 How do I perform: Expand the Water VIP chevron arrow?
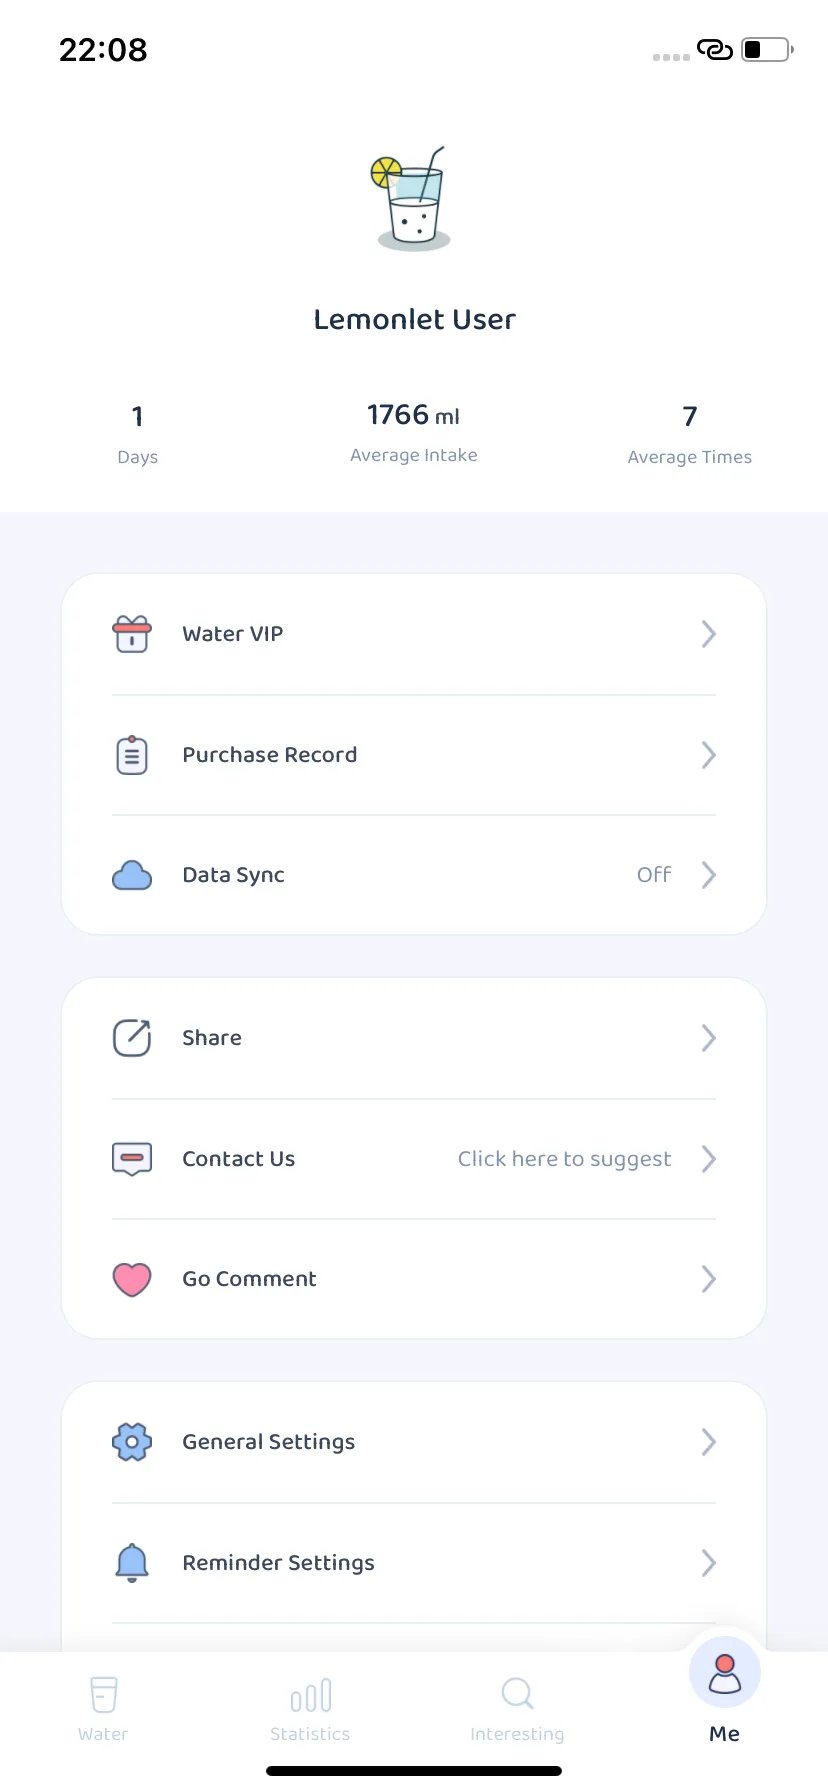(708, 634)
